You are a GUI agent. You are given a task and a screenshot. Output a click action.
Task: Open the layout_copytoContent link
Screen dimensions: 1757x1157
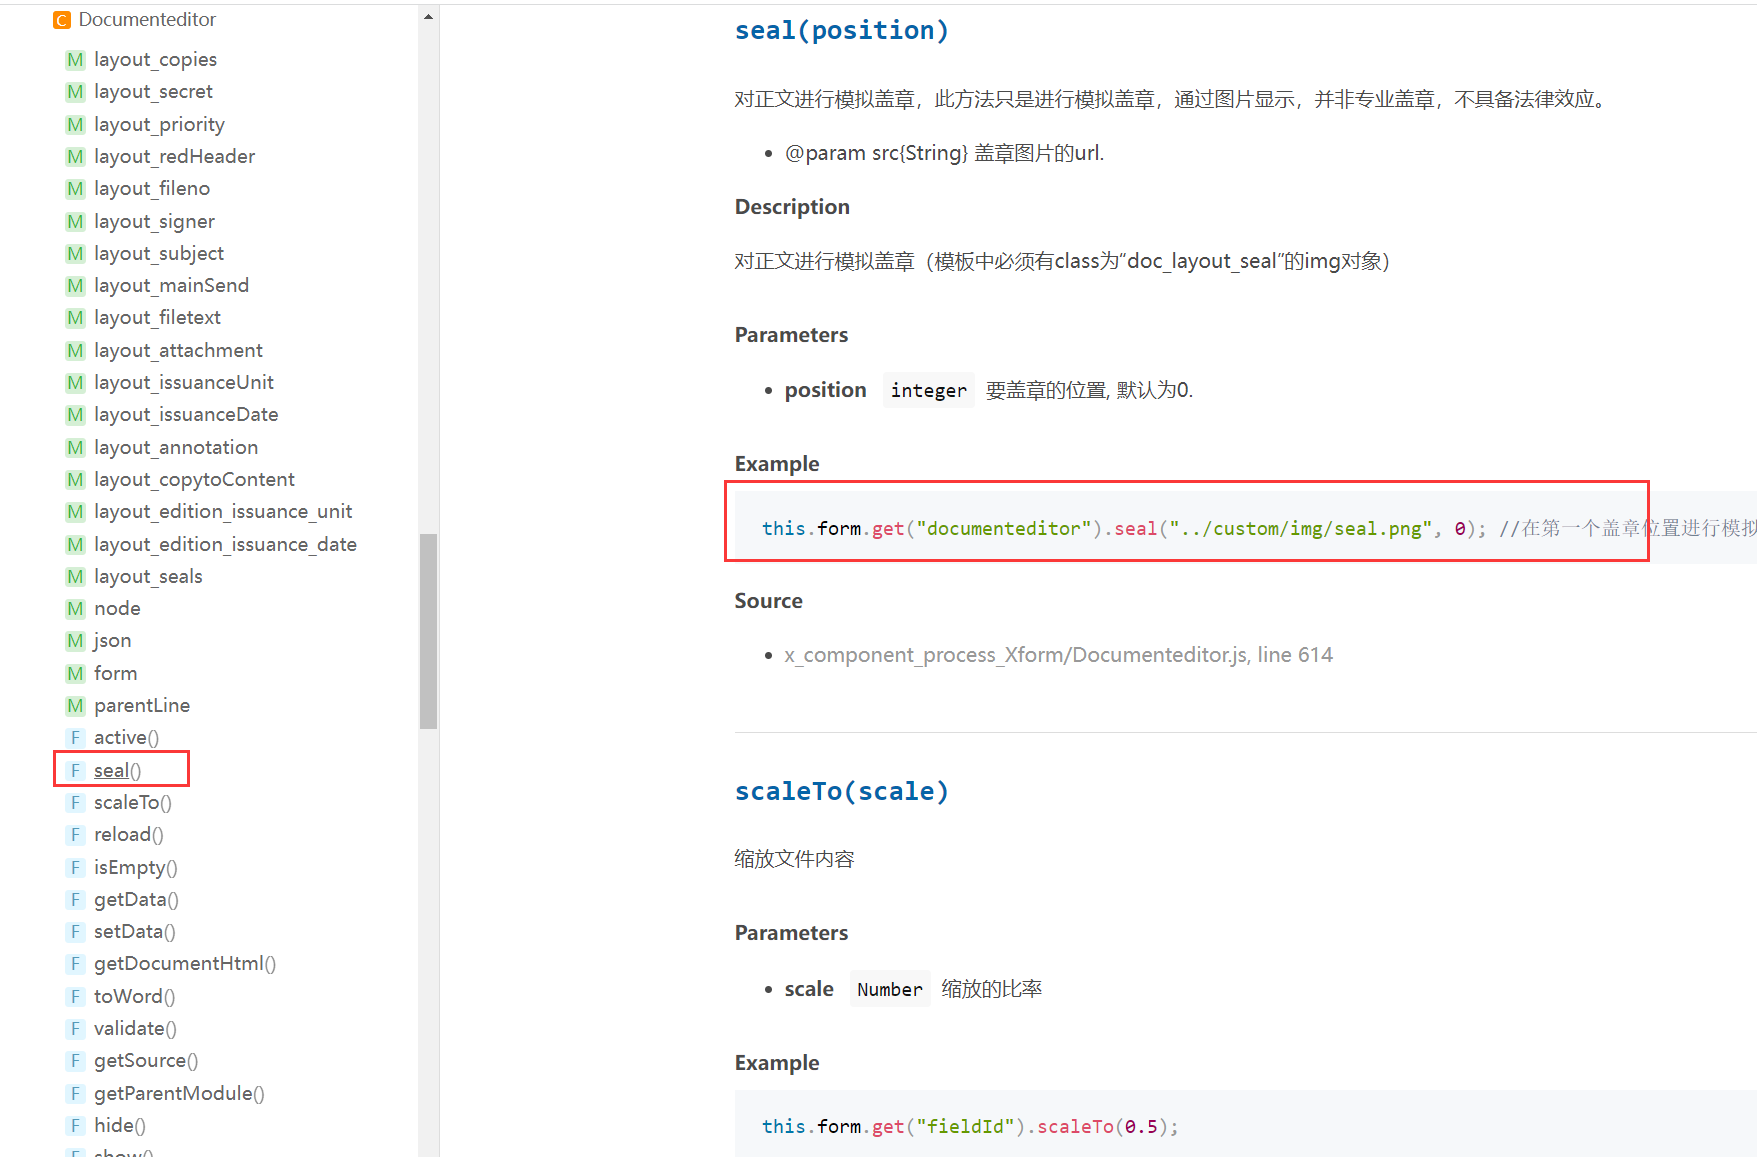pyautogui.click(x=194, y=480)
